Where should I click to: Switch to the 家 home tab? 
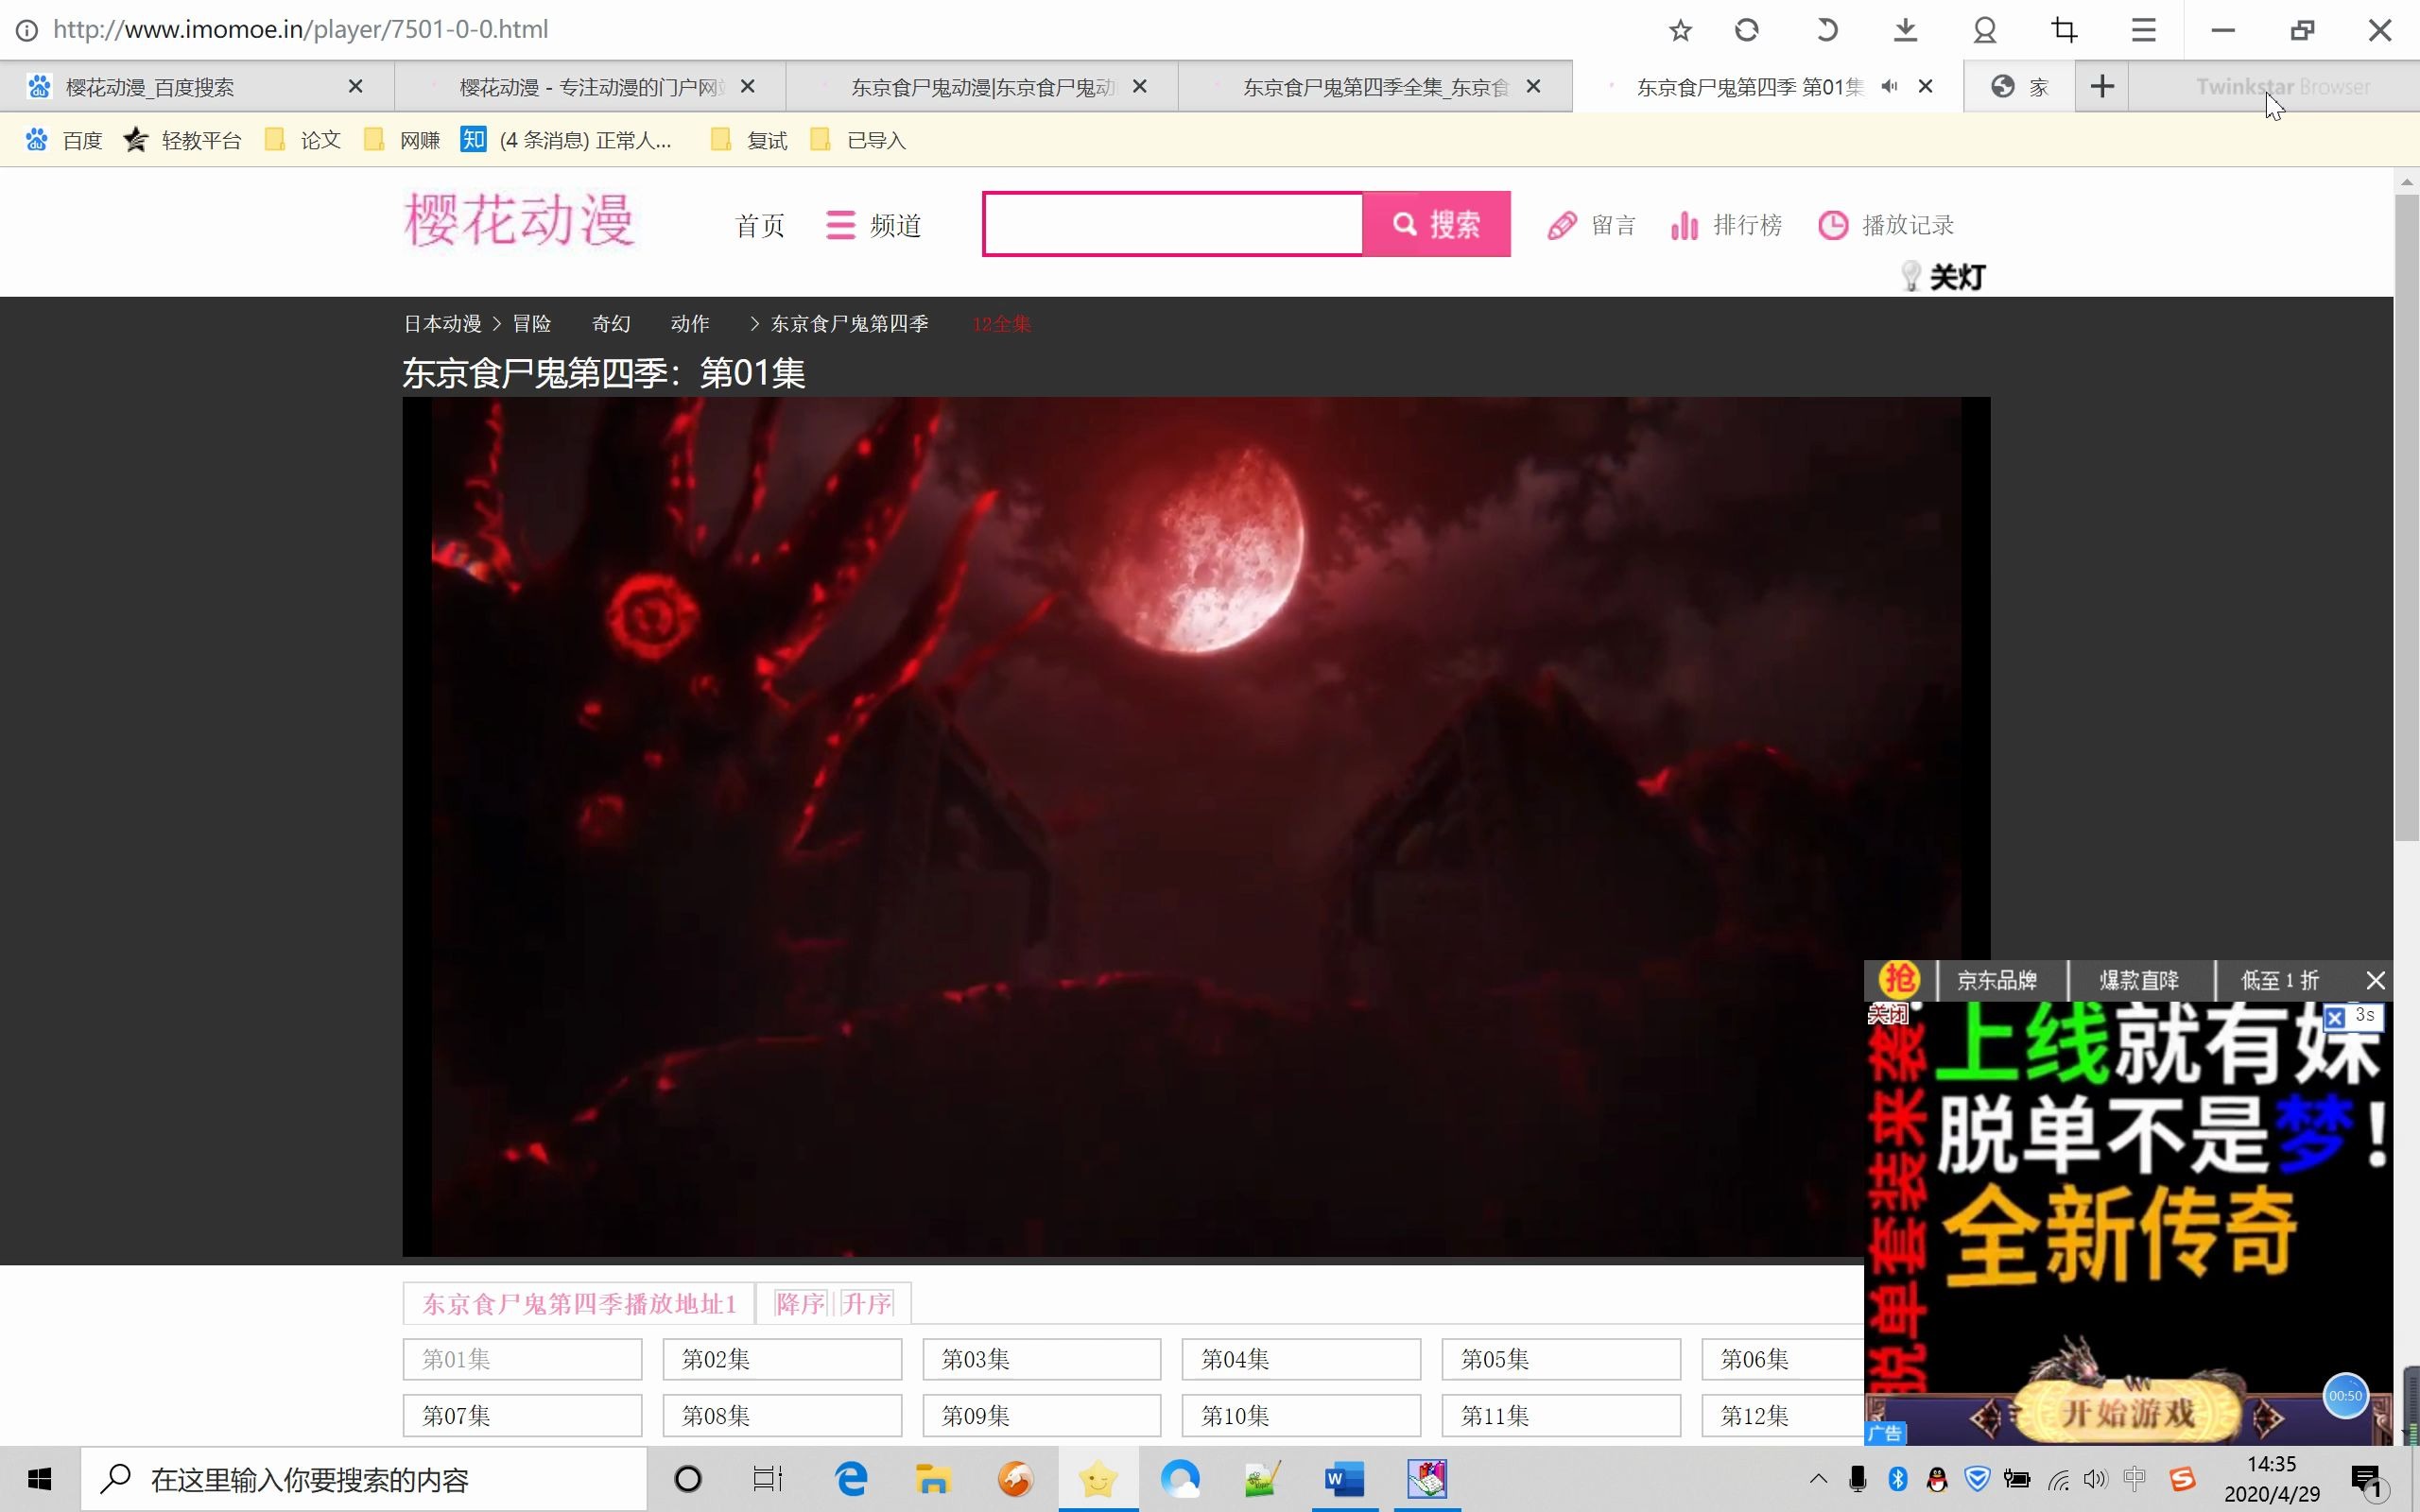pos(2019,87)
